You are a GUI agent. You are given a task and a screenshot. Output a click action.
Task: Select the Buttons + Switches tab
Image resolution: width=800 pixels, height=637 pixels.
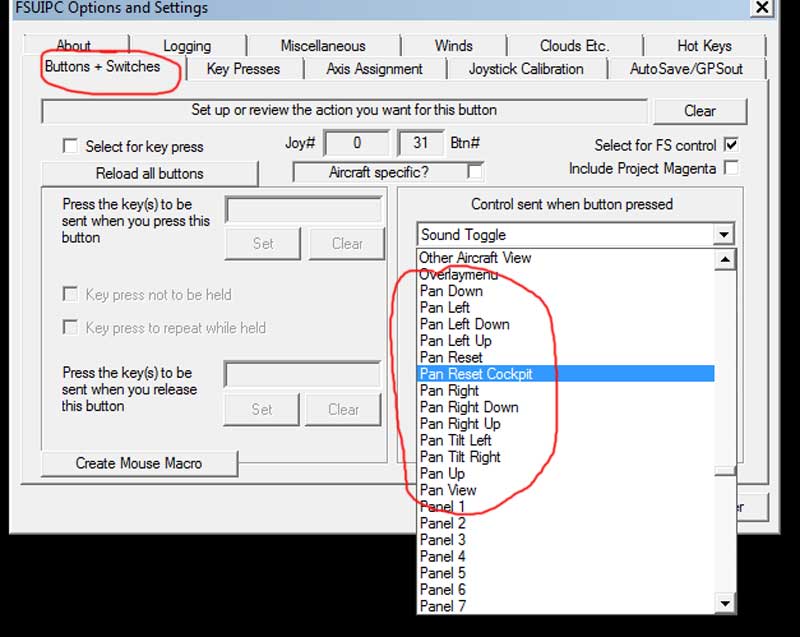click(x=103, y=67)
